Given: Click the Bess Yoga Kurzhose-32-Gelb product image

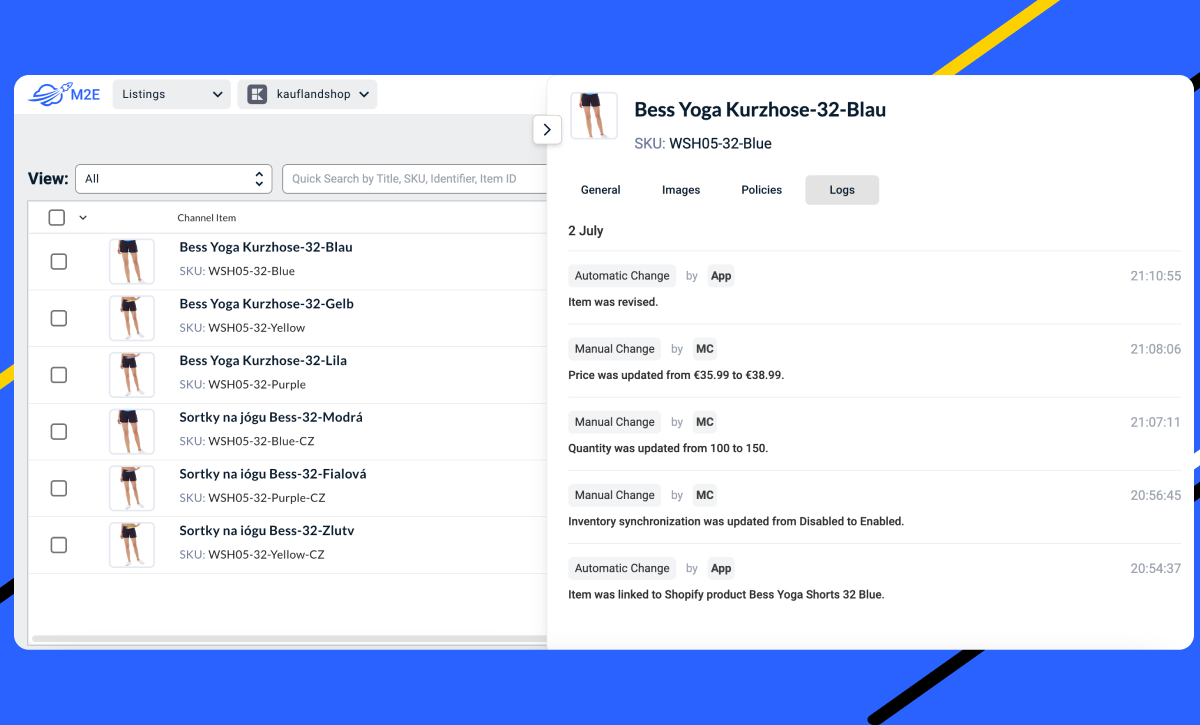Looking at the screenshot, I should (132, 318).
